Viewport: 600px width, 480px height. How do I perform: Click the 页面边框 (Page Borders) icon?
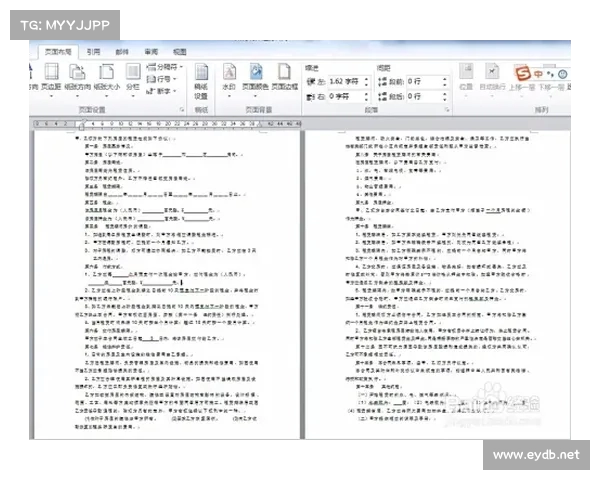(284, 76)
